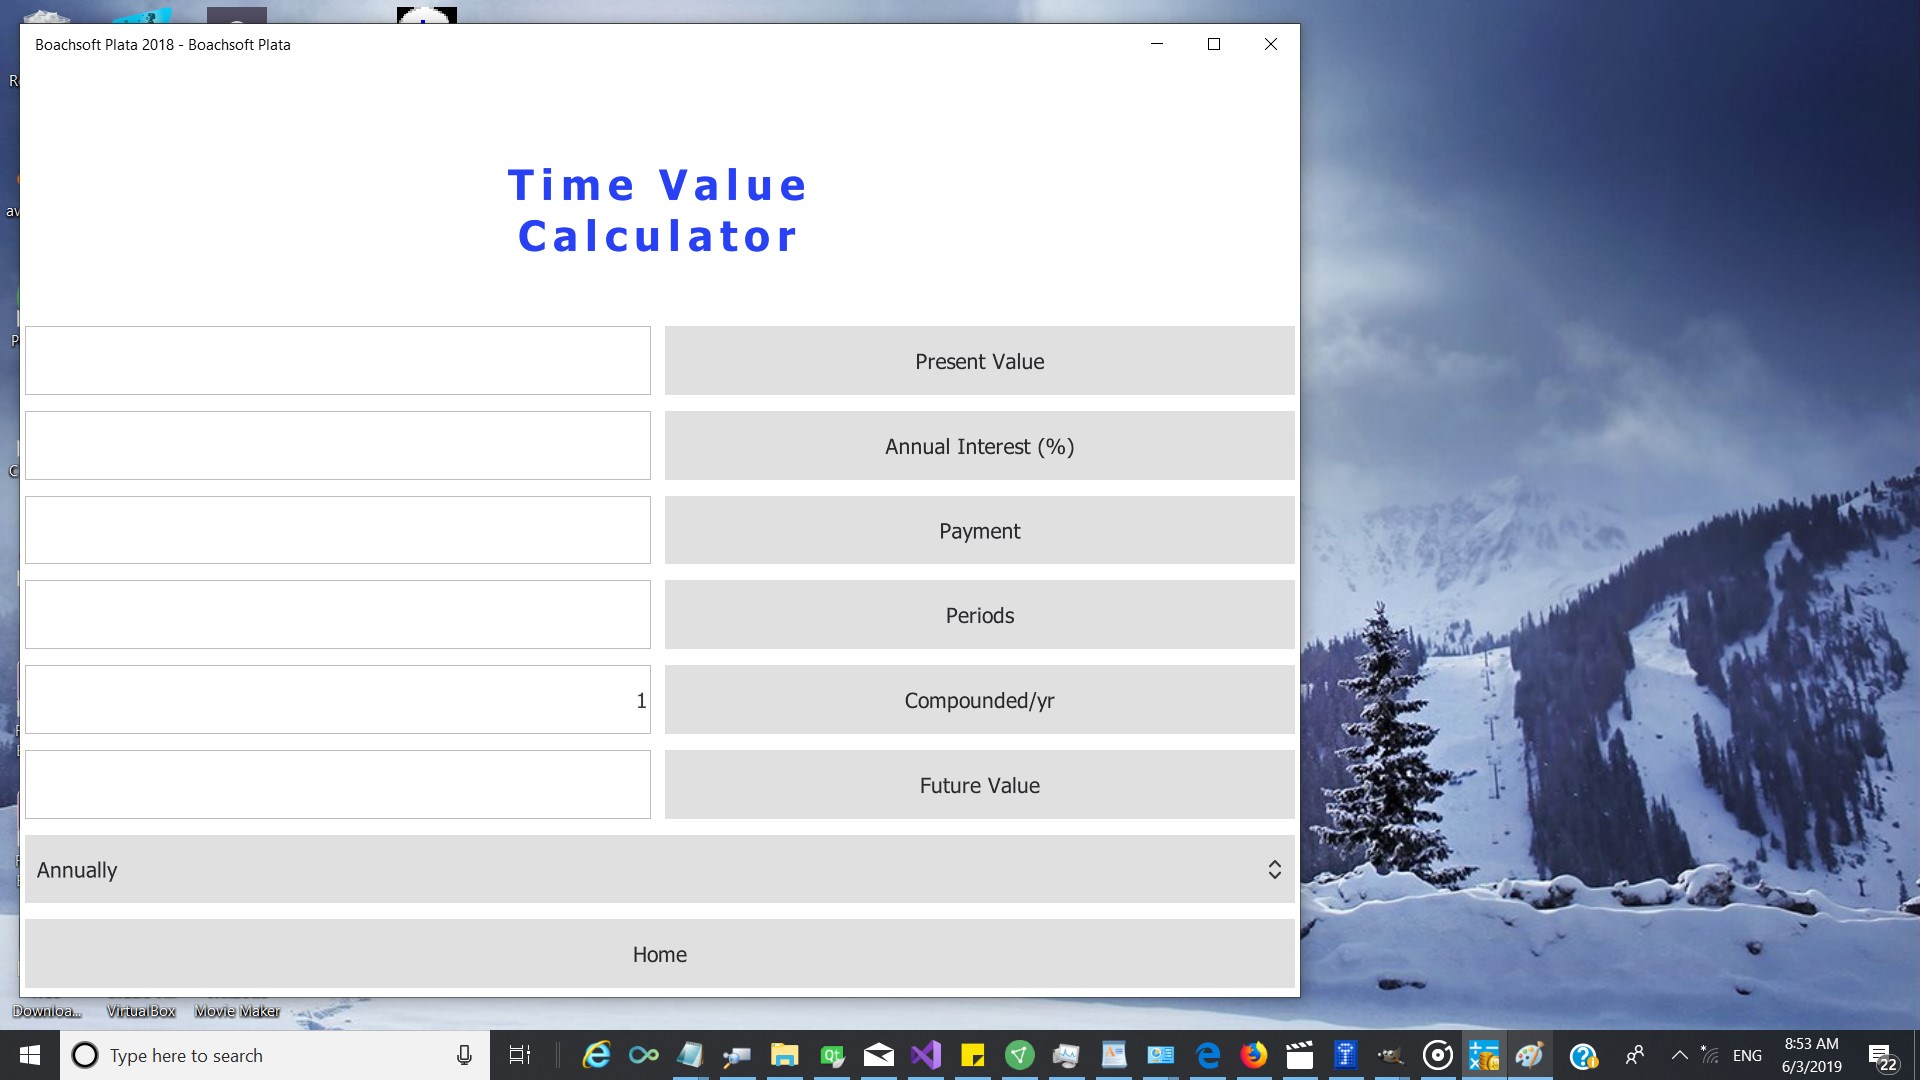This screenshot has height=1080, width=1920.
Task: Click the microphone icon in search box
Action: pyautogui.click(x=464, y=1055)
